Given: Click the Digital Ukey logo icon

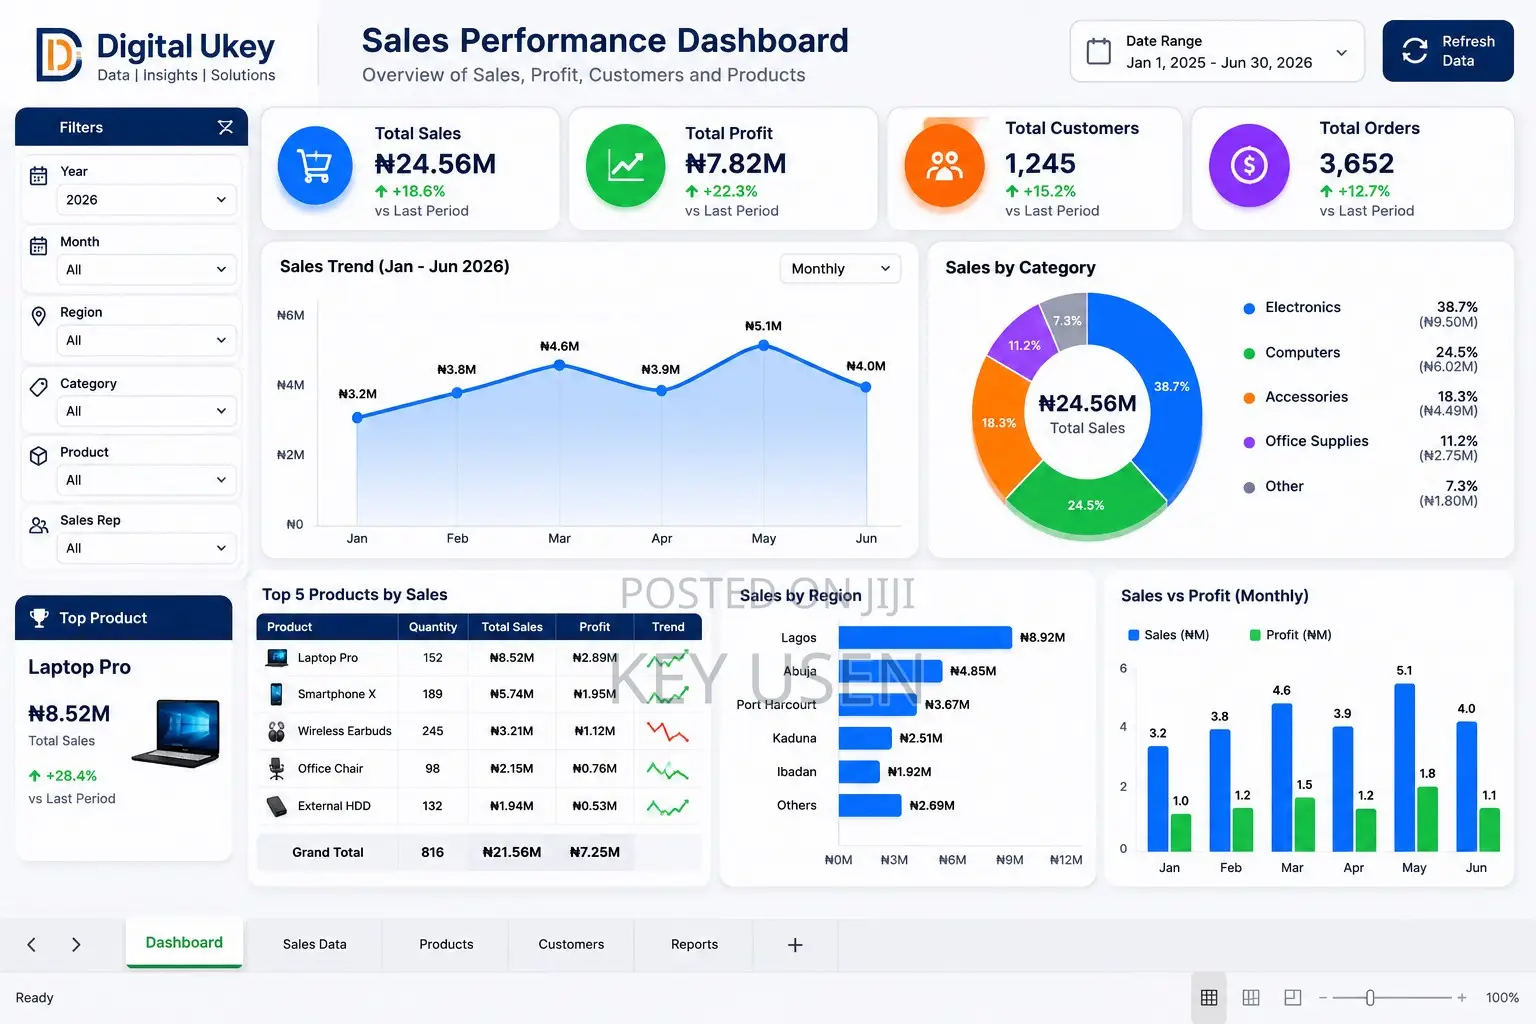Looking at the screenshot, I should coord(59,54).
